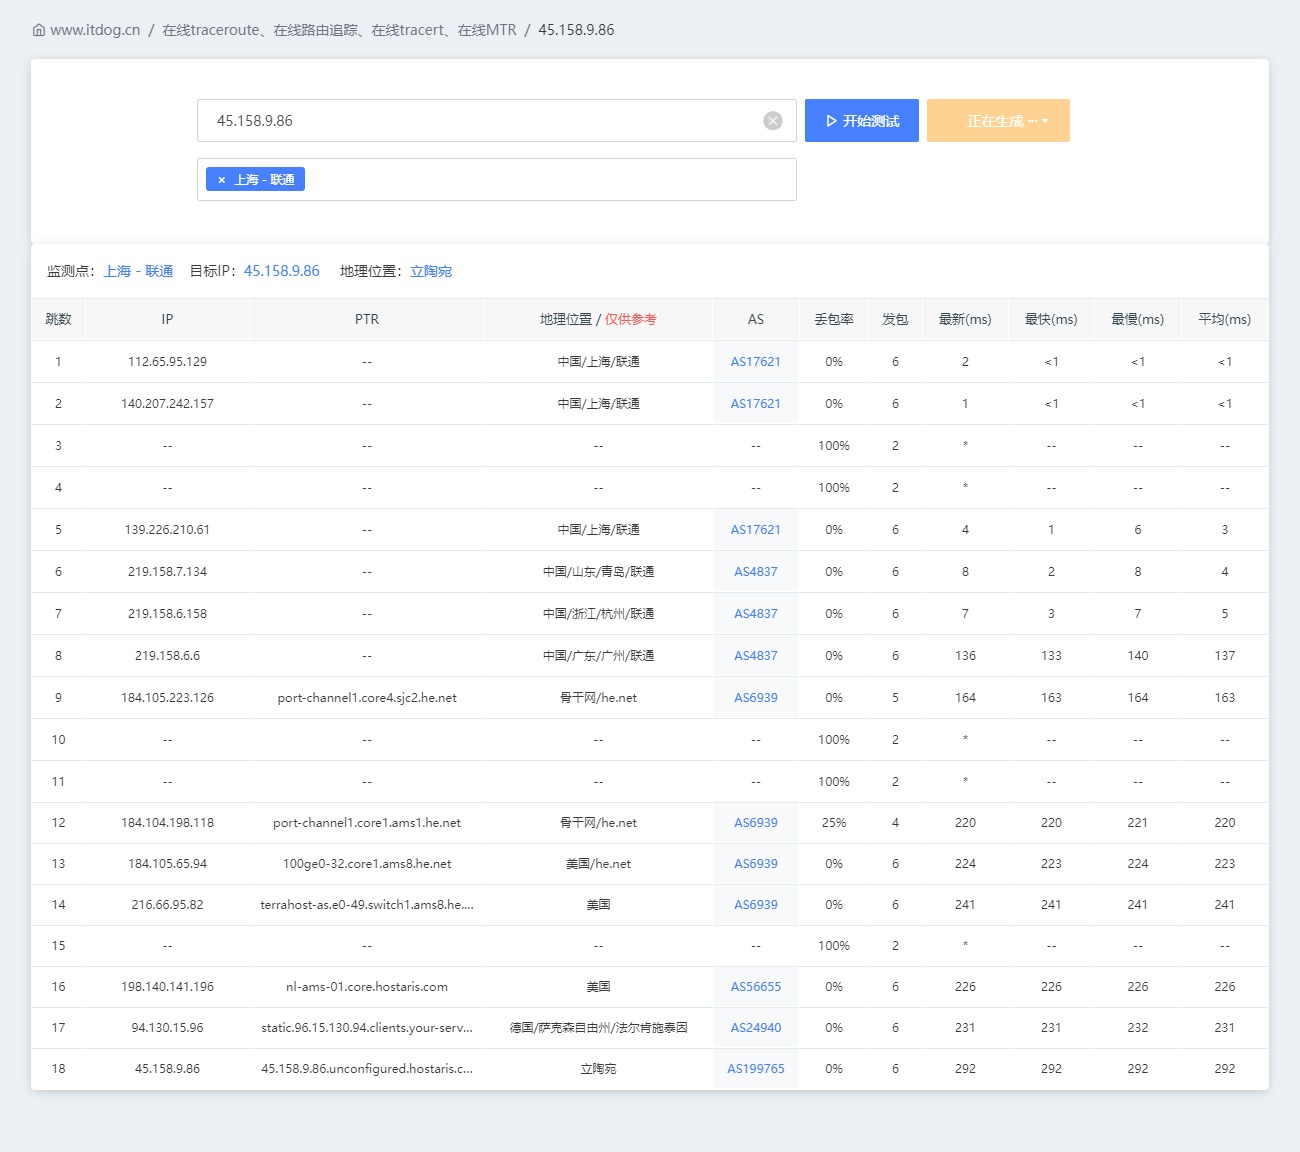
Task: Select IP cell 184.105.65.94
Action: (167, 864)
